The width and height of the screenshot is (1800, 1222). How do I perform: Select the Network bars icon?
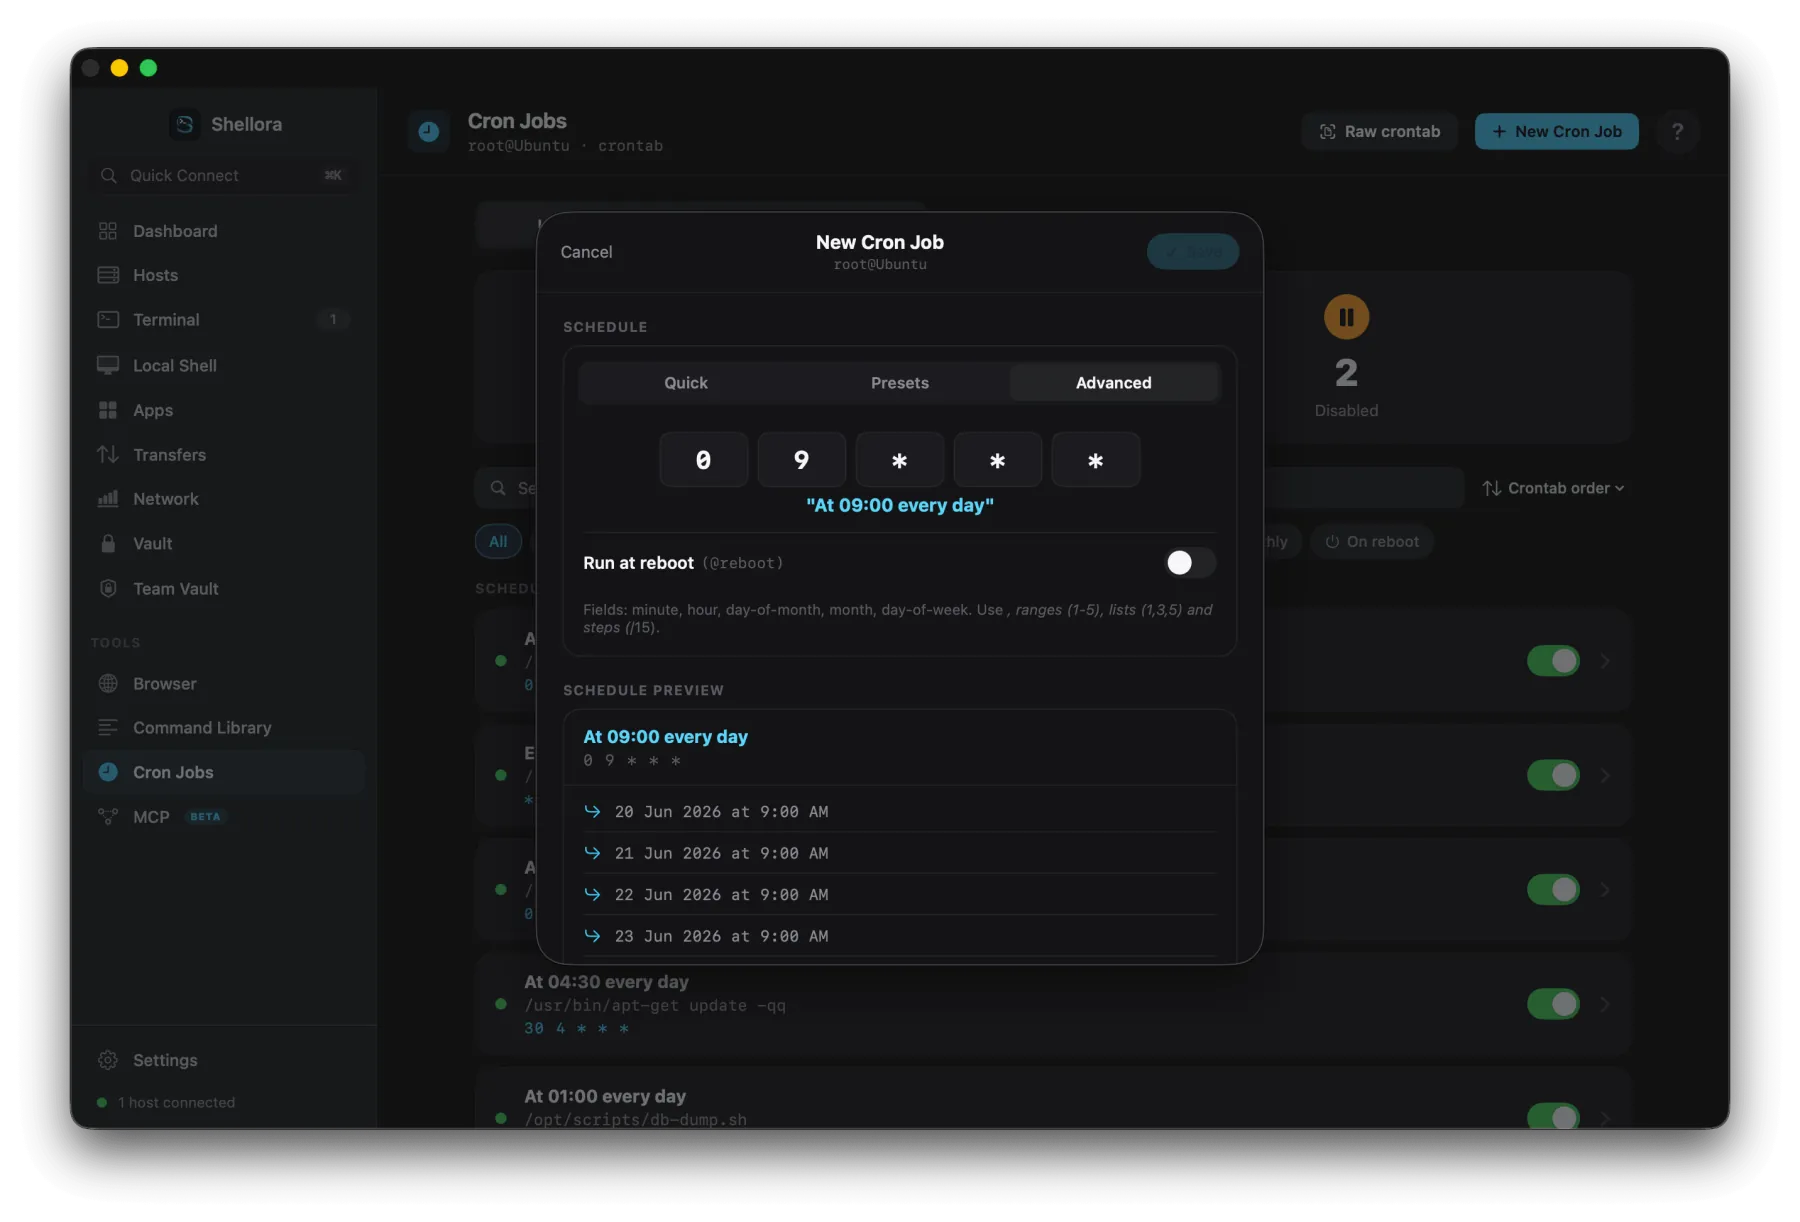[108, 498]
